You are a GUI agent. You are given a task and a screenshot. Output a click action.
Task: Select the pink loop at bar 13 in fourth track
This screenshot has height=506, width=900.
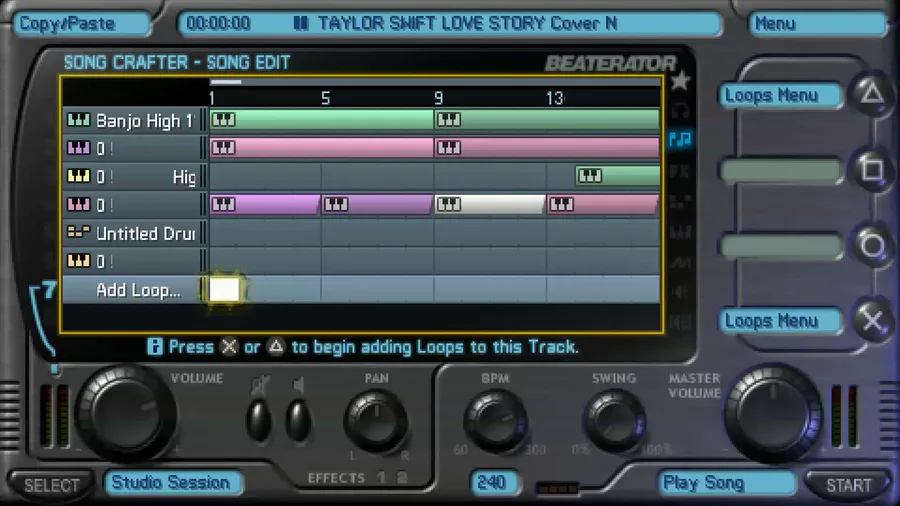point(603,204)
